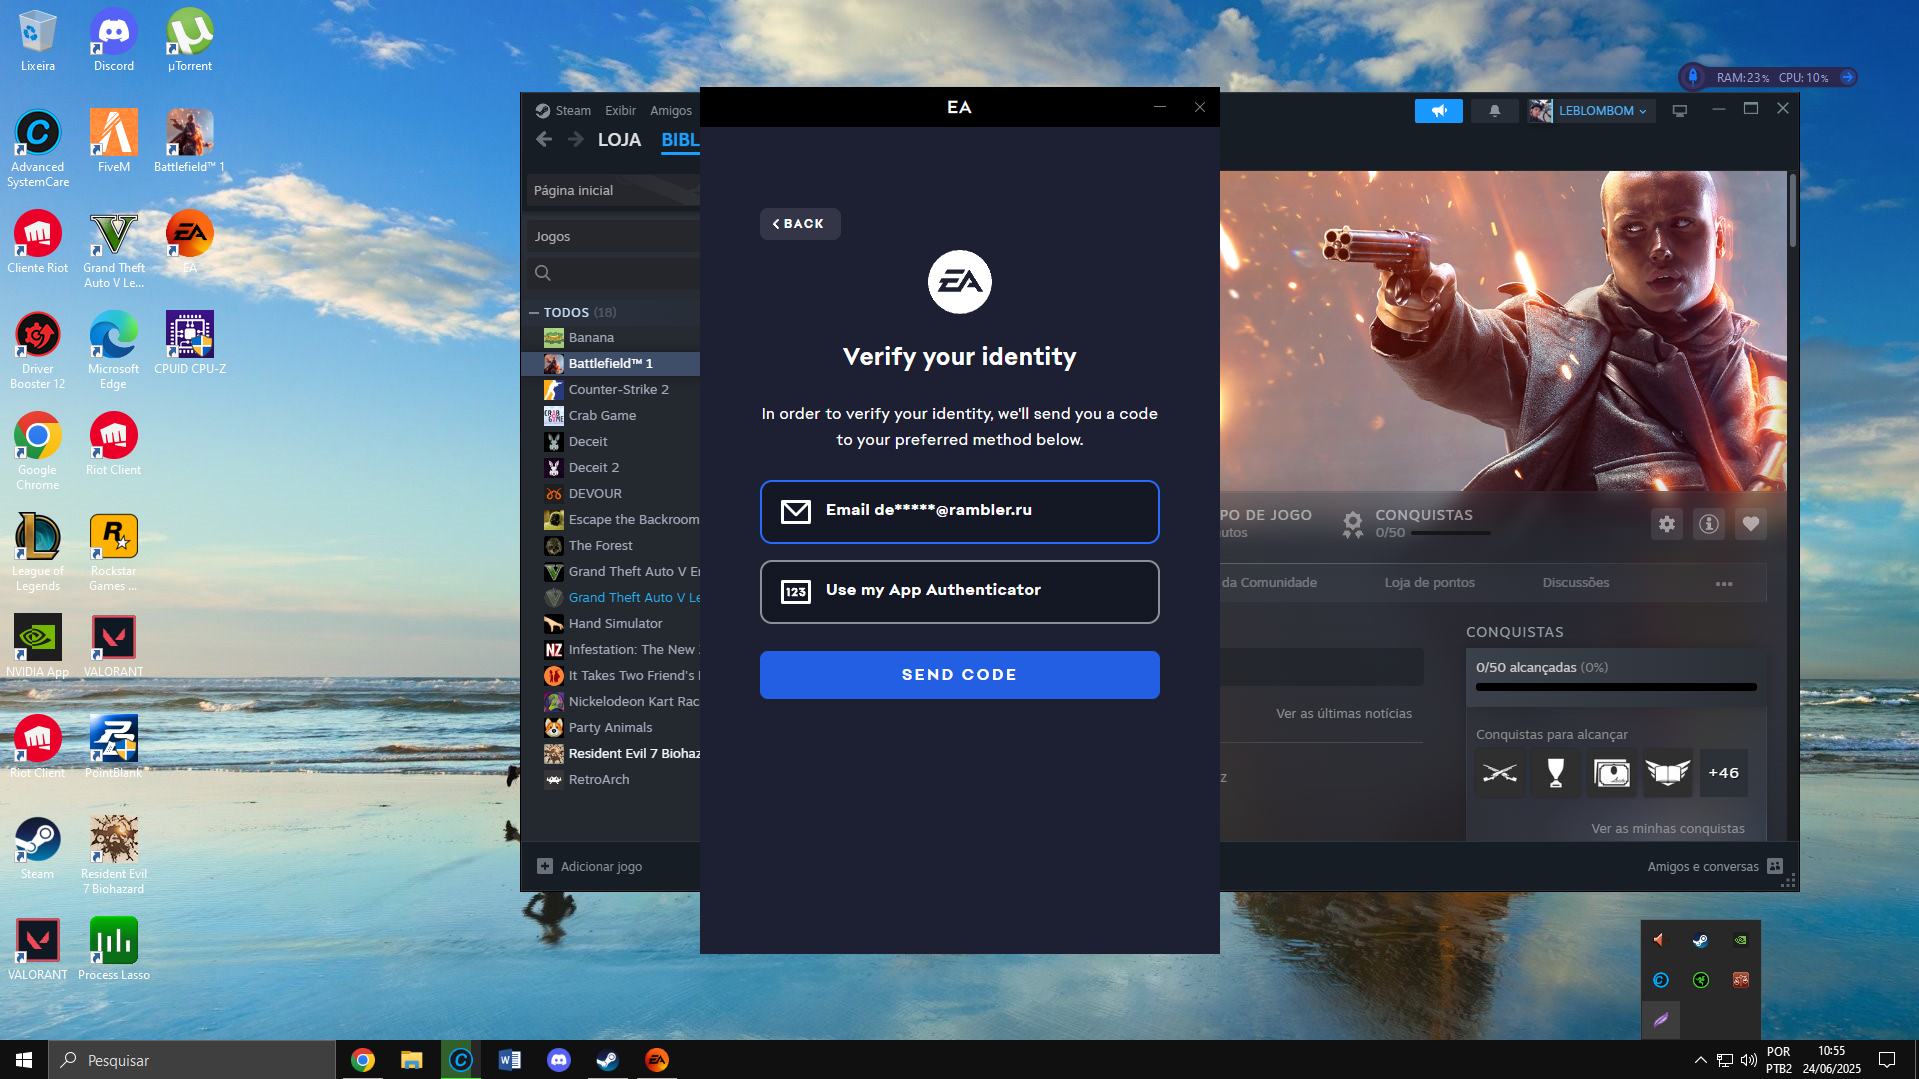Open the Jogos filter dropdown
Image resolution: width=1919 pixels, height=1079 pixels.
(613, 237)
